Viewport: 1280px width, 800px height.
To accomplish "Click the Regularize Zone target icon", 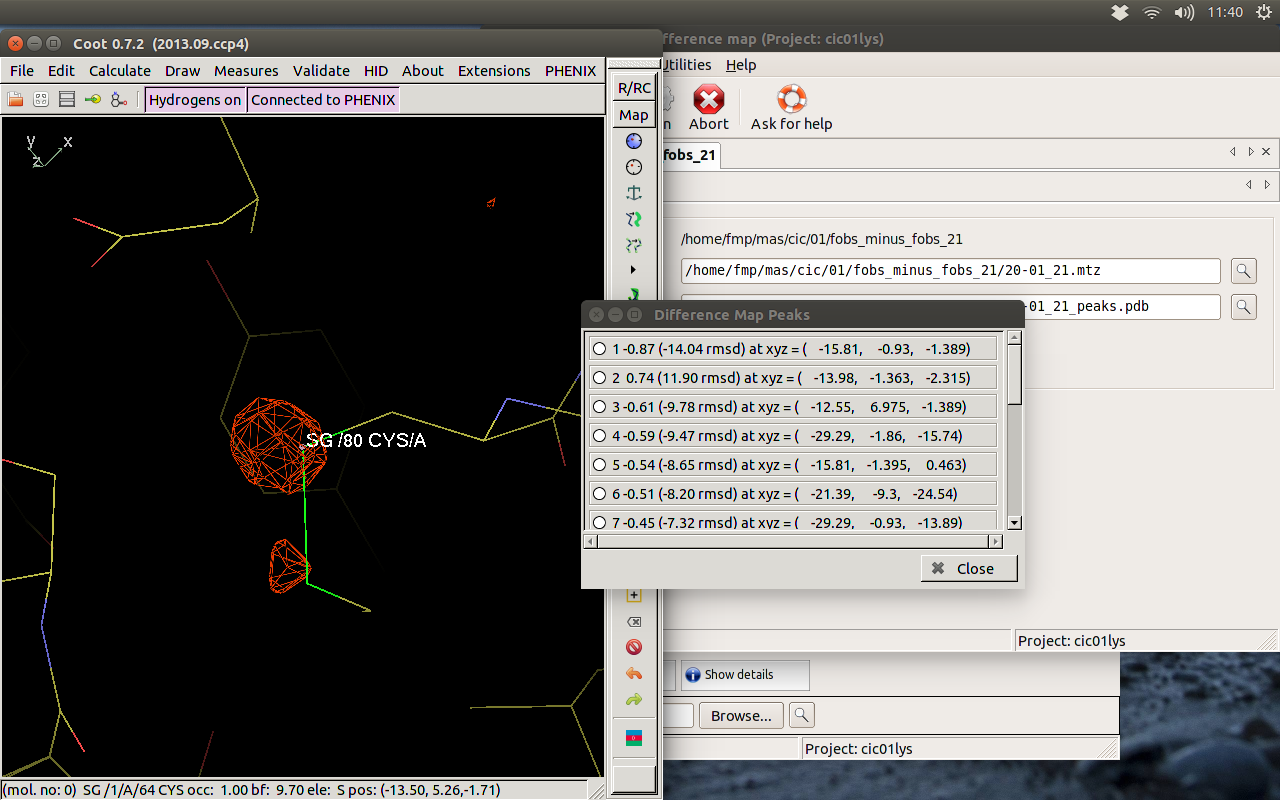I will coord(633,167).
